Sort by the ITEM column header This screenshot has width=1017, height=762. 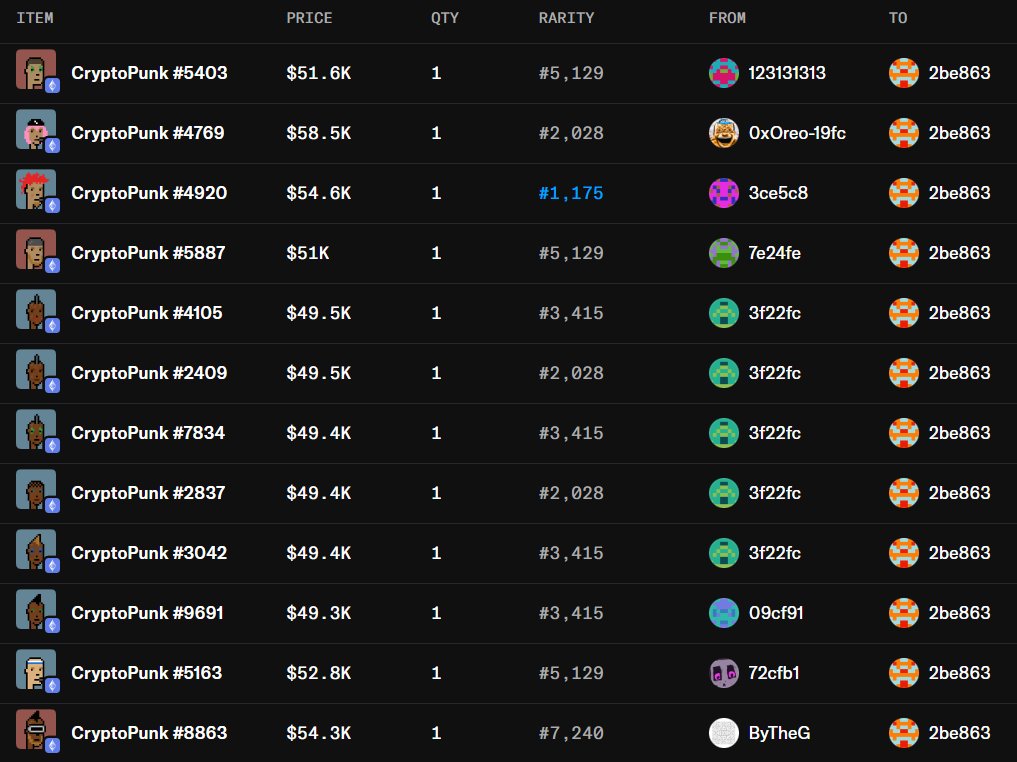coord(35,18)
